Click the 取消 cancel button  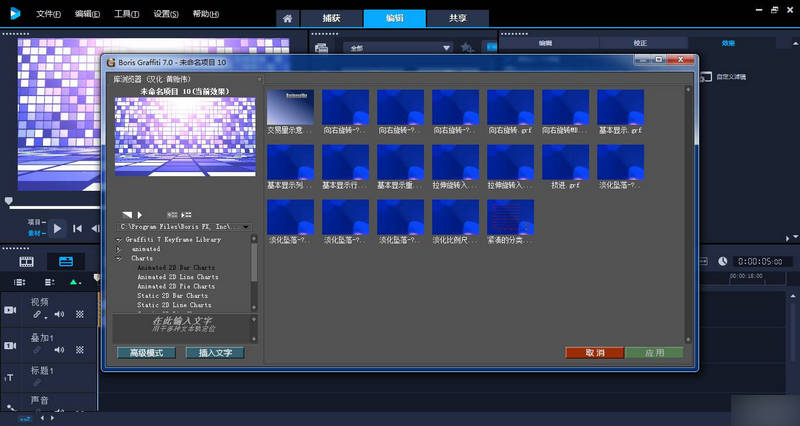tap(594, 353)
